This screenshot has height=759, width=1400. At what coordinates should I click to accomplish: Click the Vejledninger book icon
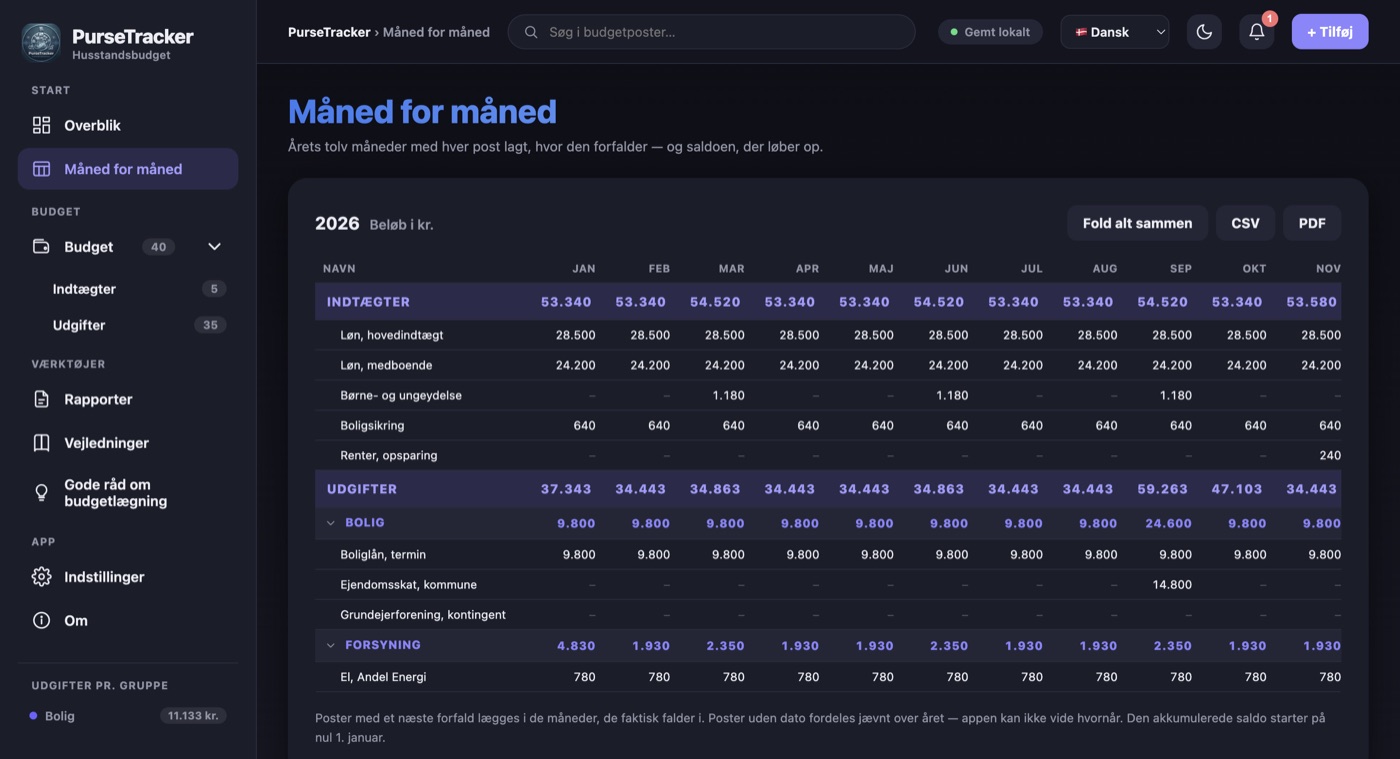41,443
